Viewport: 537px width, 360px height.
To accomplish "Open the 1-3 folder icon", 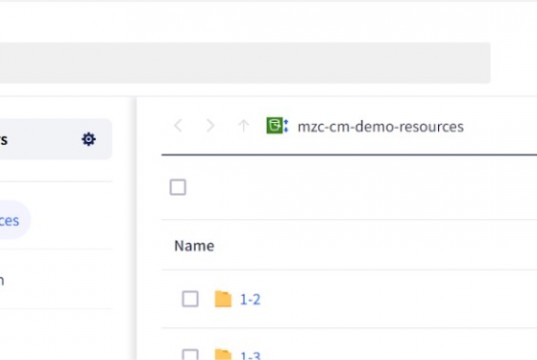I will click(223, 355).
